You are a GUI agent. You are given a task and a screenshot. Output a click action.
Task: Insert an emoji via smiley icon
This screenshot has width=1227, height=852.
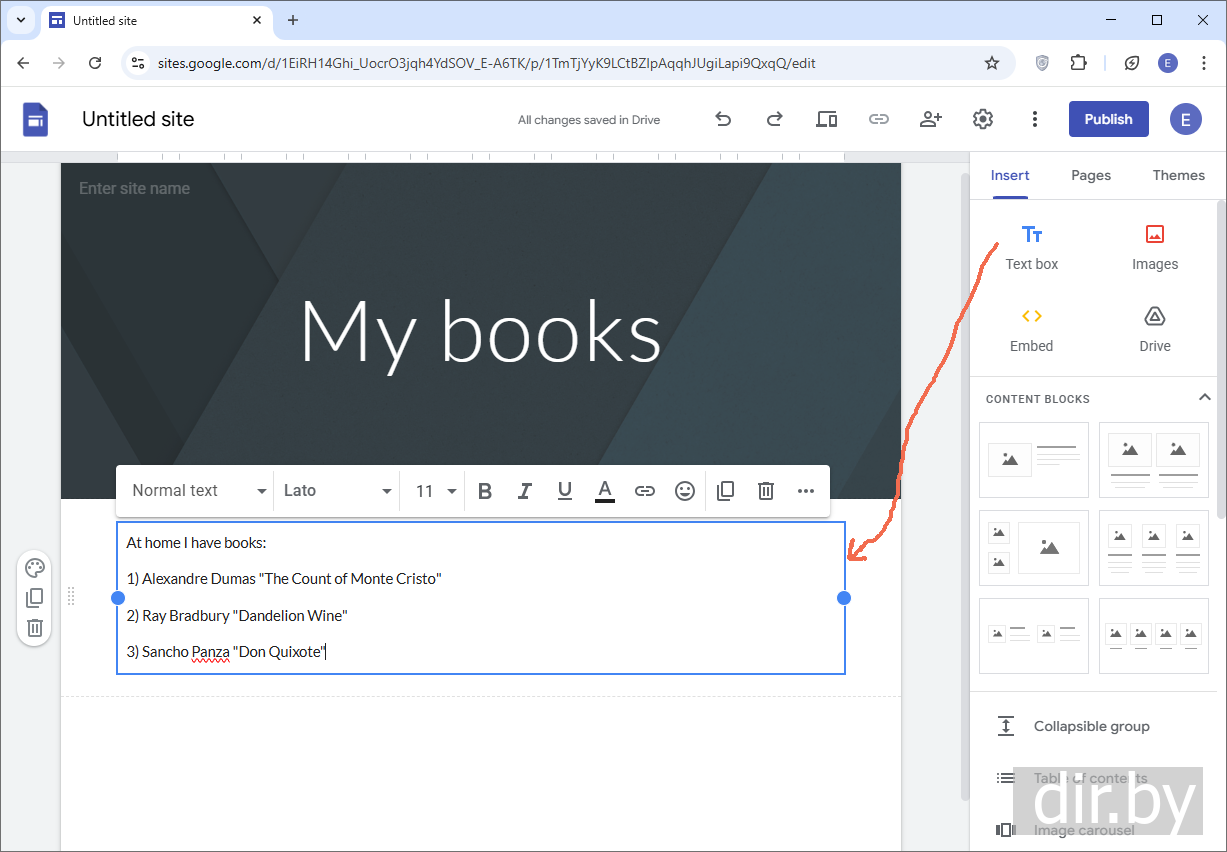(685, 491)
